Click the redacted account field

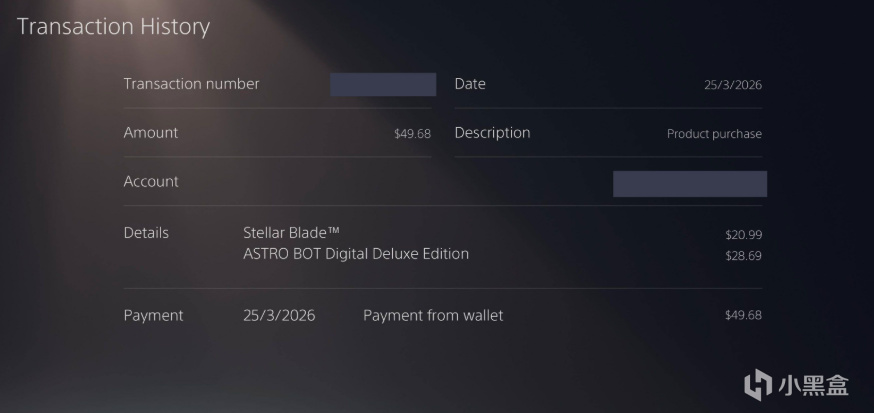point(689,184)
